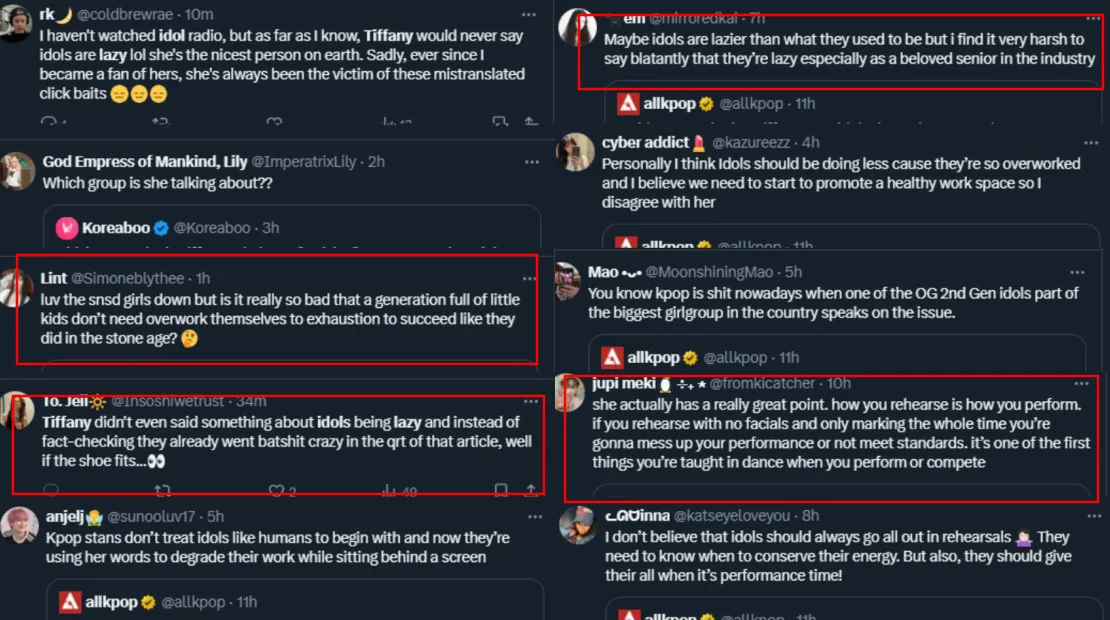Bookmark the To. Jeli tweet

pos(501,491)
